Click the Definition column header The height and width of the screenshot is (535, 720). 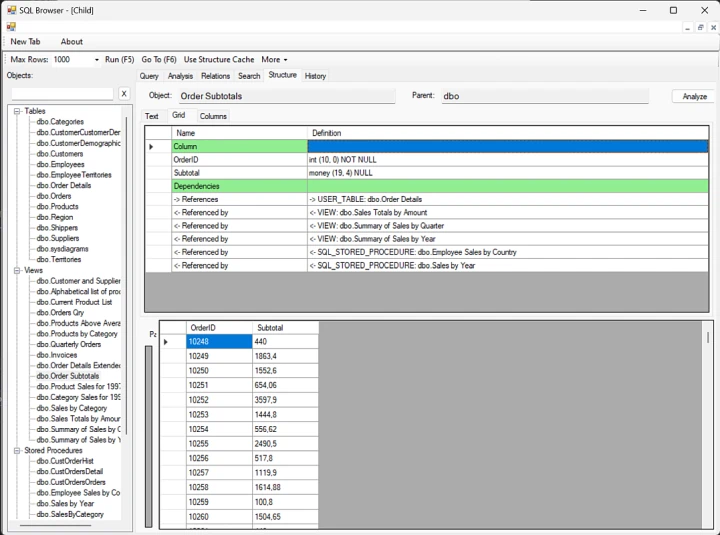[x=508, y=133]
